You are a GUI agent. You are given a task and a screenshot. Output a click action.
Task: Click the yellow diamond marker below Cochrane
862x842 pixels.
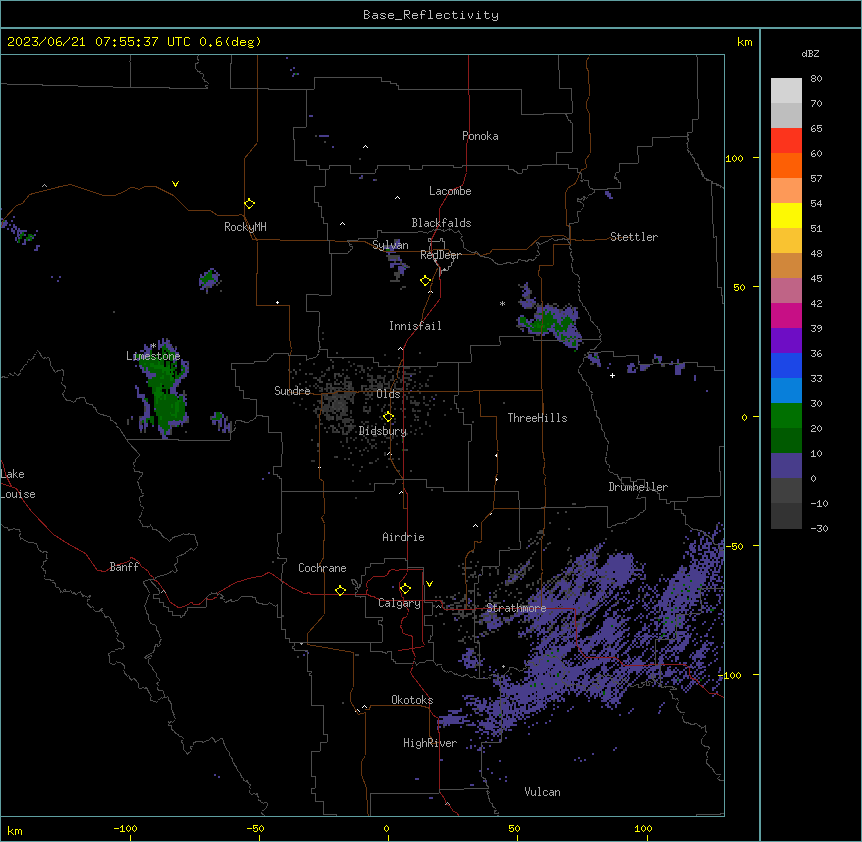coord(340,590)
